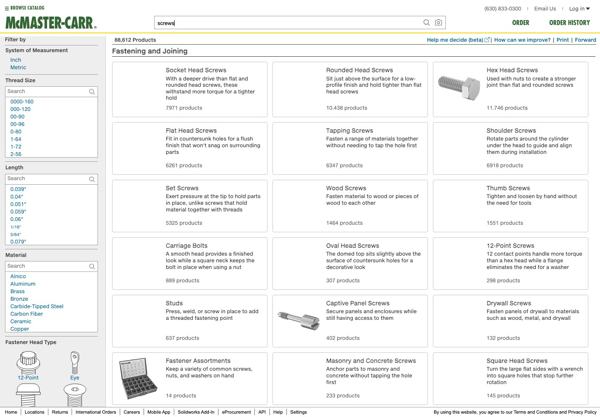Select Carbide-Tipped Steel material filter
This screenshot has width=600, height=417.
[x=37, y=306]
